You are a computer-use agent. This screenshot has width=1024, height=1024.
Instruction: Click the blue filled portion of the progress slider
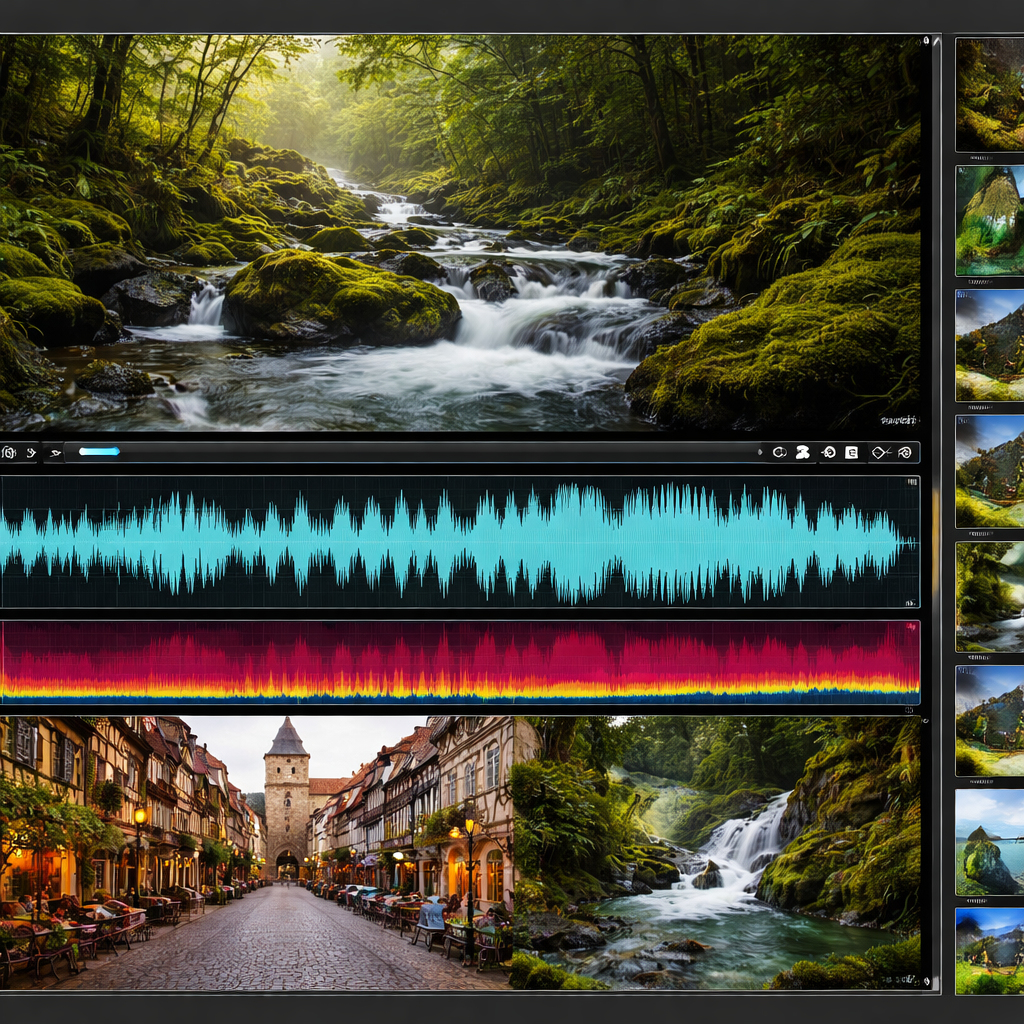99,452
